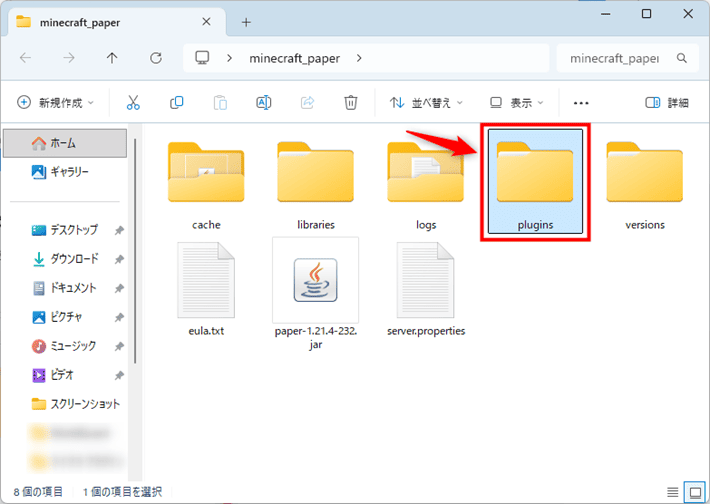The image size is (710, 504).
Task: Click the Delete trash icon
Action: [x=351, y=103]
